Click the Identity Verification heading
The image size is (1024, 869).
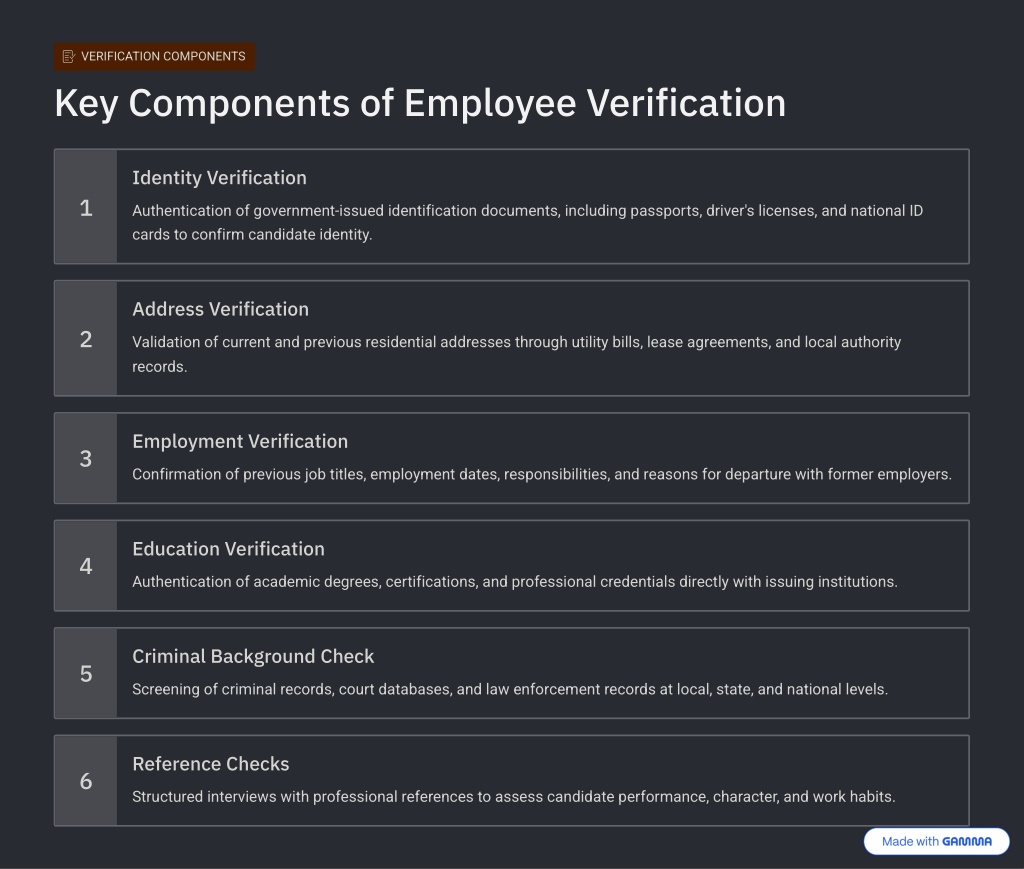click(219, 178)
